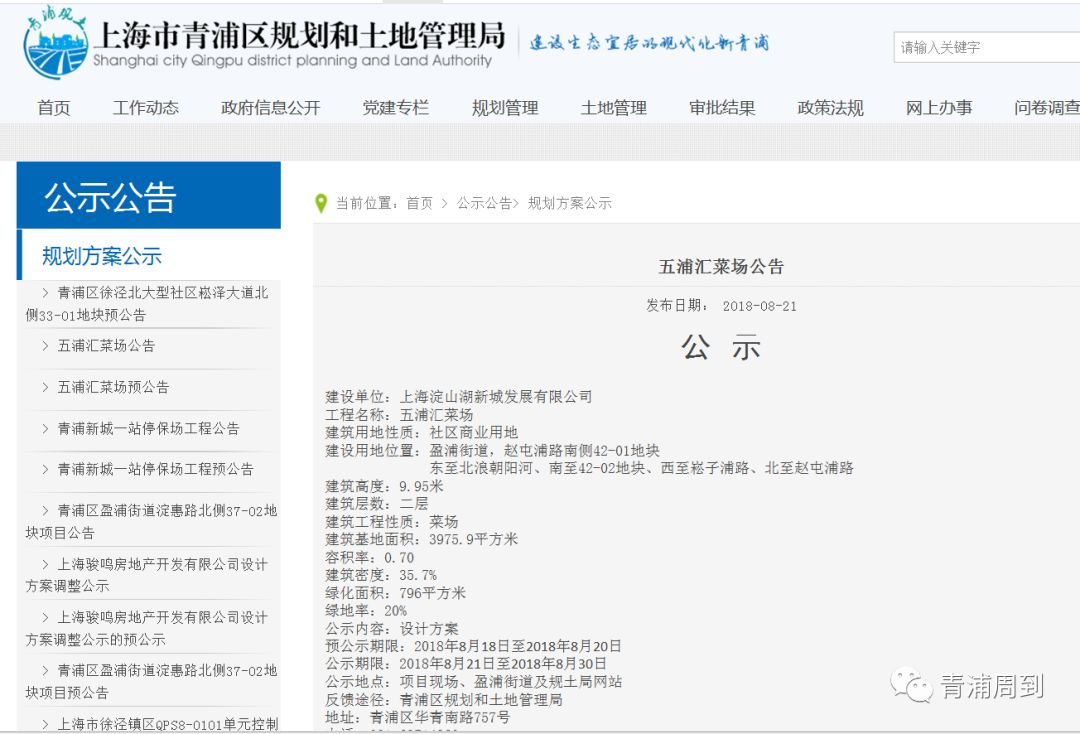Open the 工作动态 navigation menu
This screenshot has width=1080, height=734.
point(146,108)
